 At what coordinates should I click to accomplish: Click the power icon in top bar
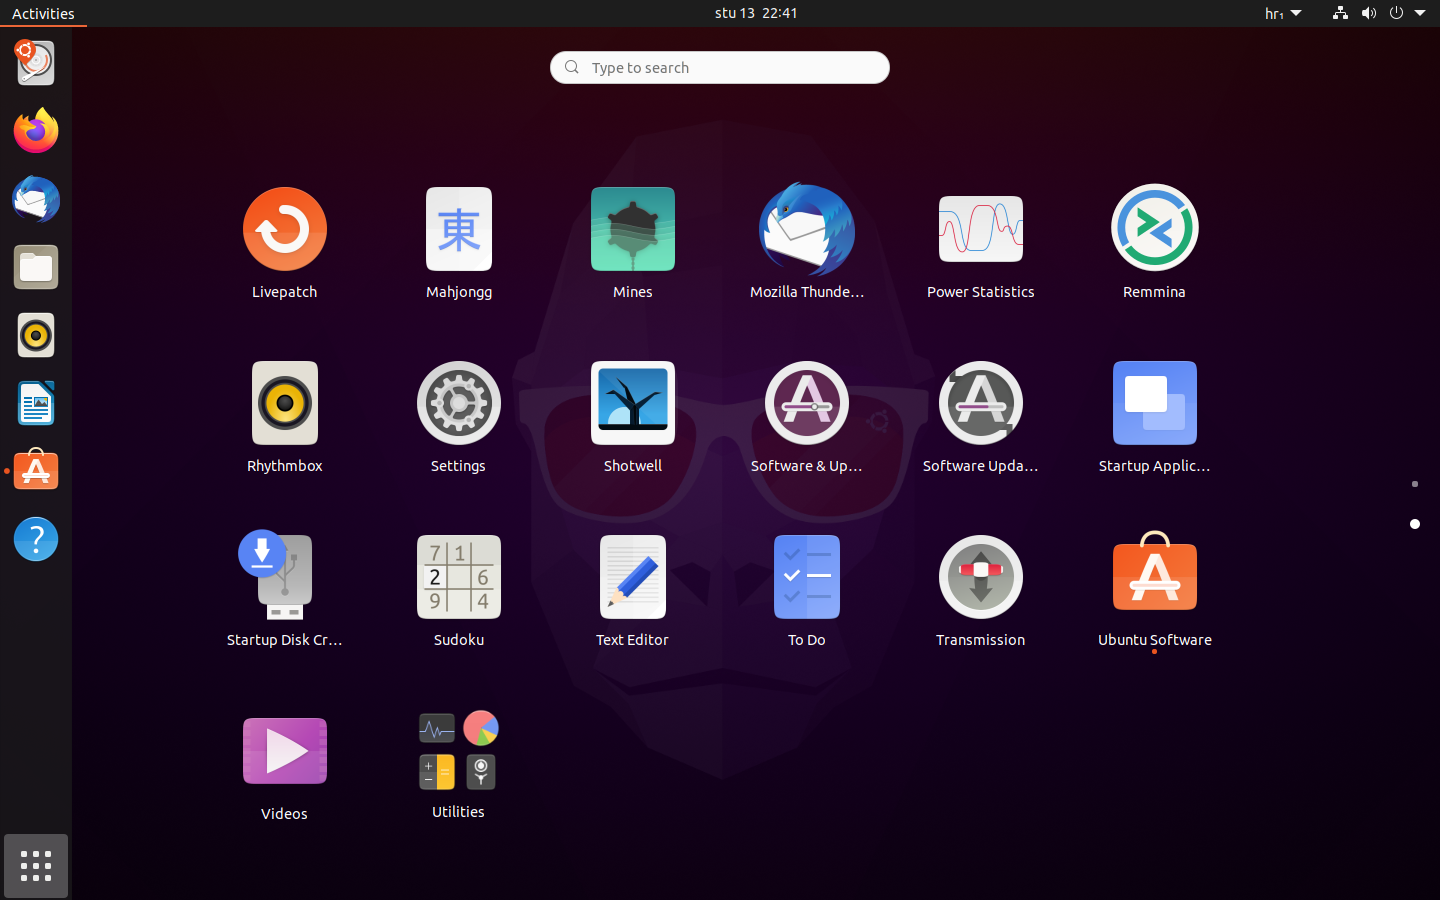1396,13
